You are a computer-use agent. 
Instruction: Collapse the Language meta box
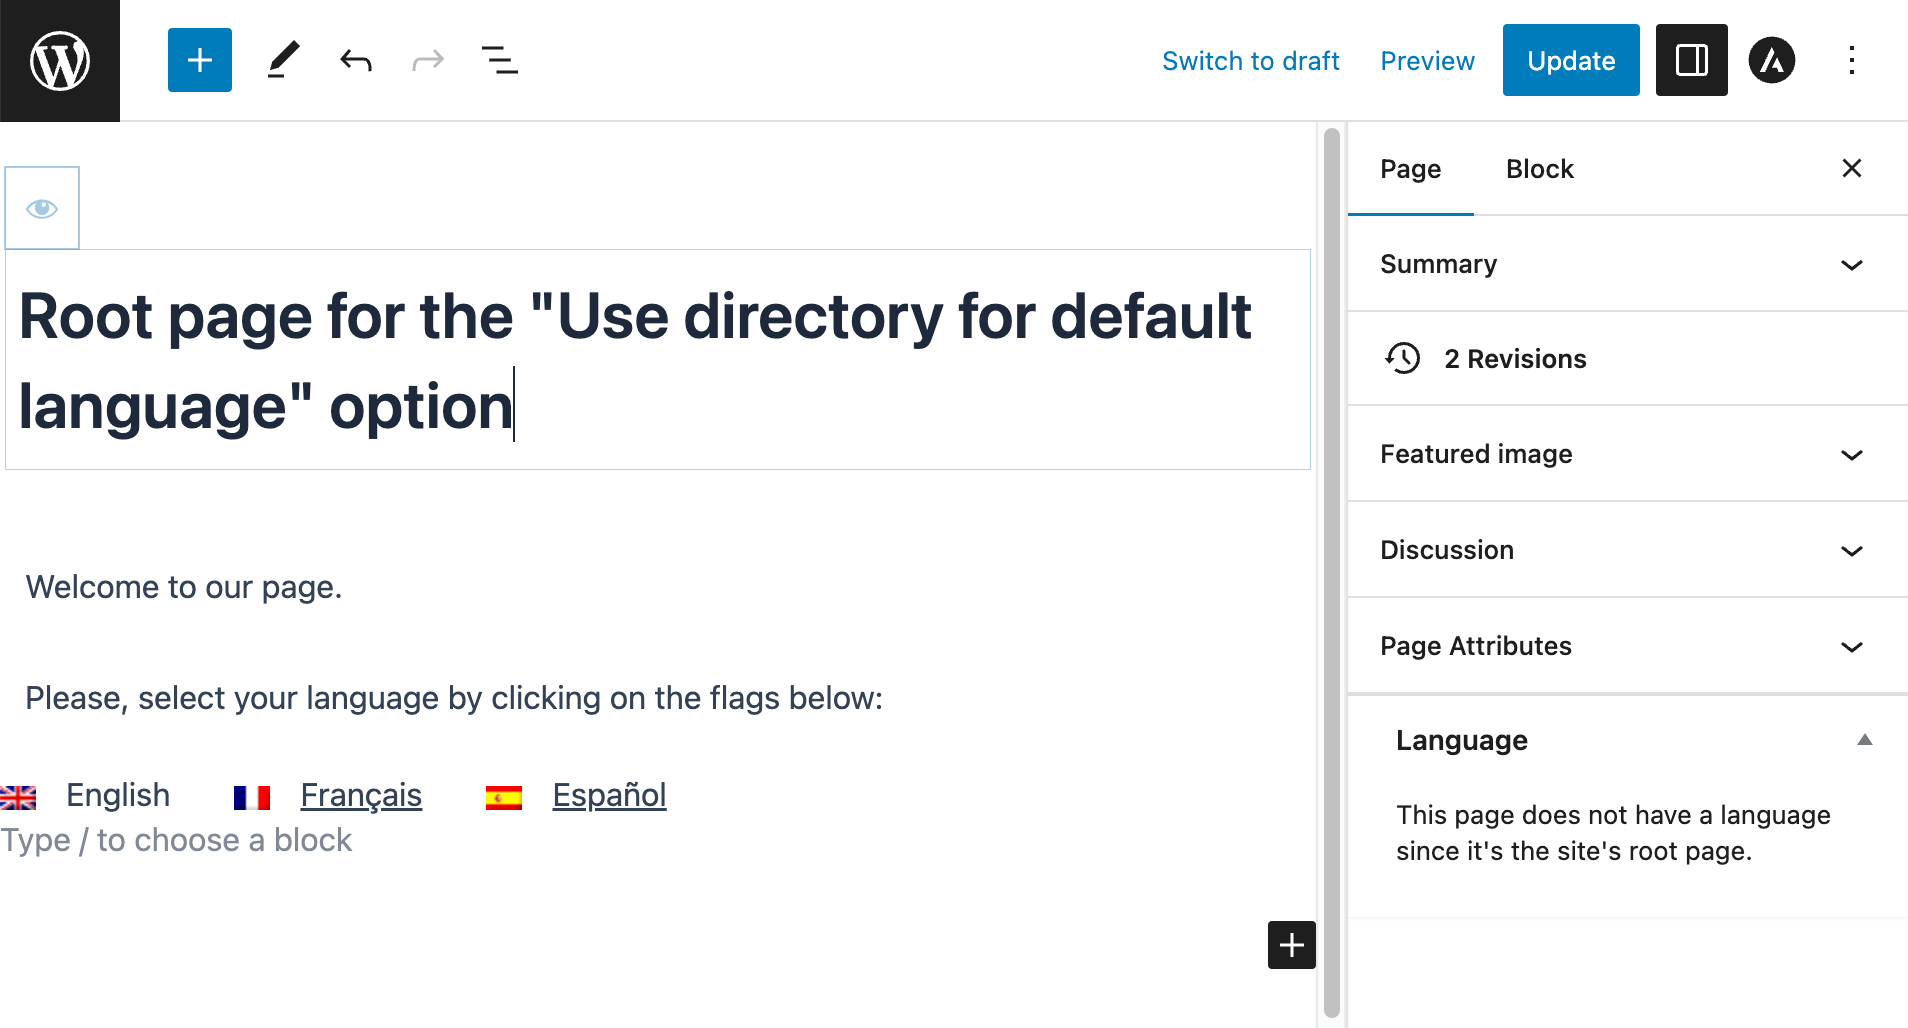point(1864,740)
